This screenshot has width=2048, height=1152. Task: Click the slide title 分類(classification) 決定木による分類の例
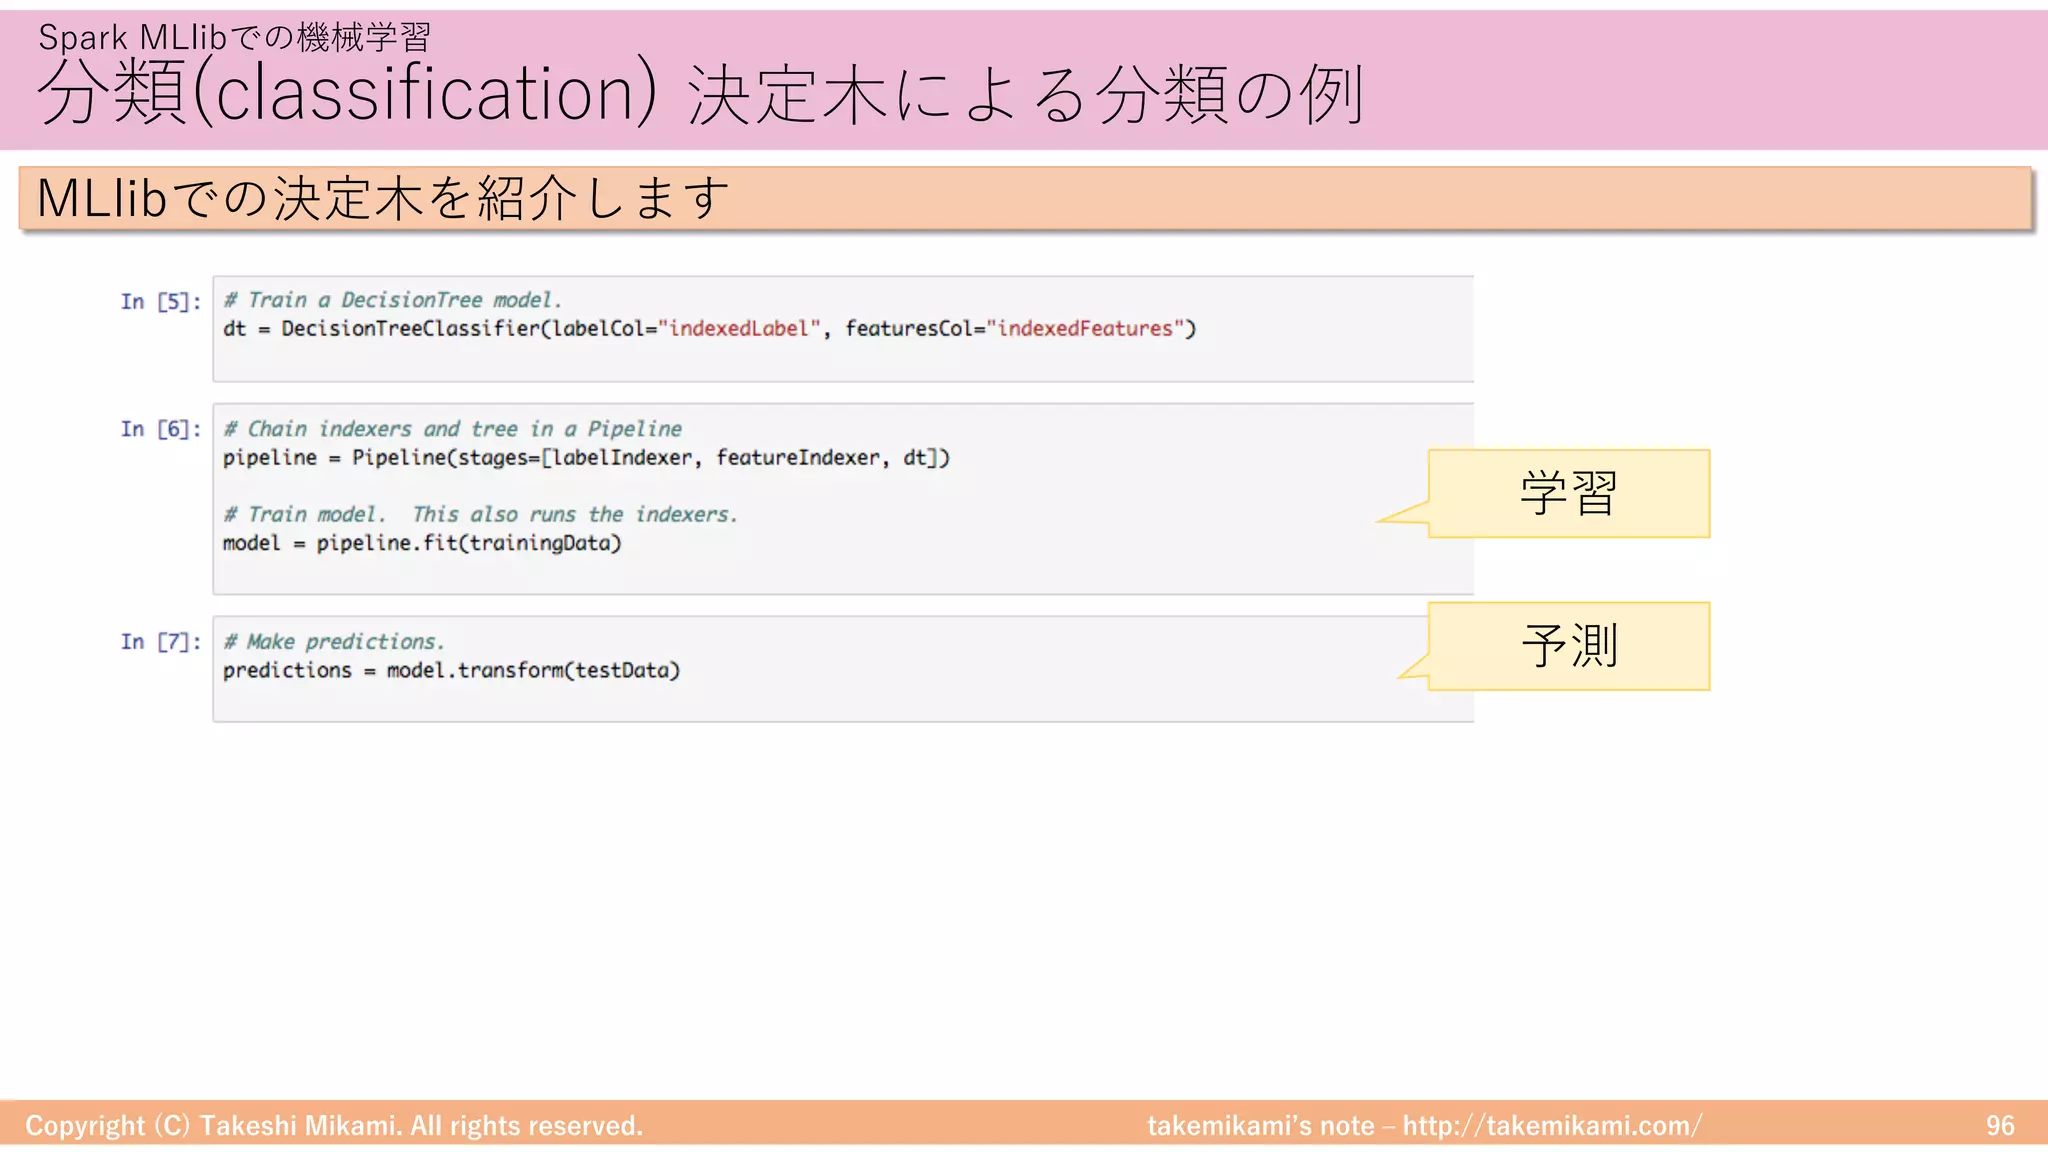pos(700,95)
